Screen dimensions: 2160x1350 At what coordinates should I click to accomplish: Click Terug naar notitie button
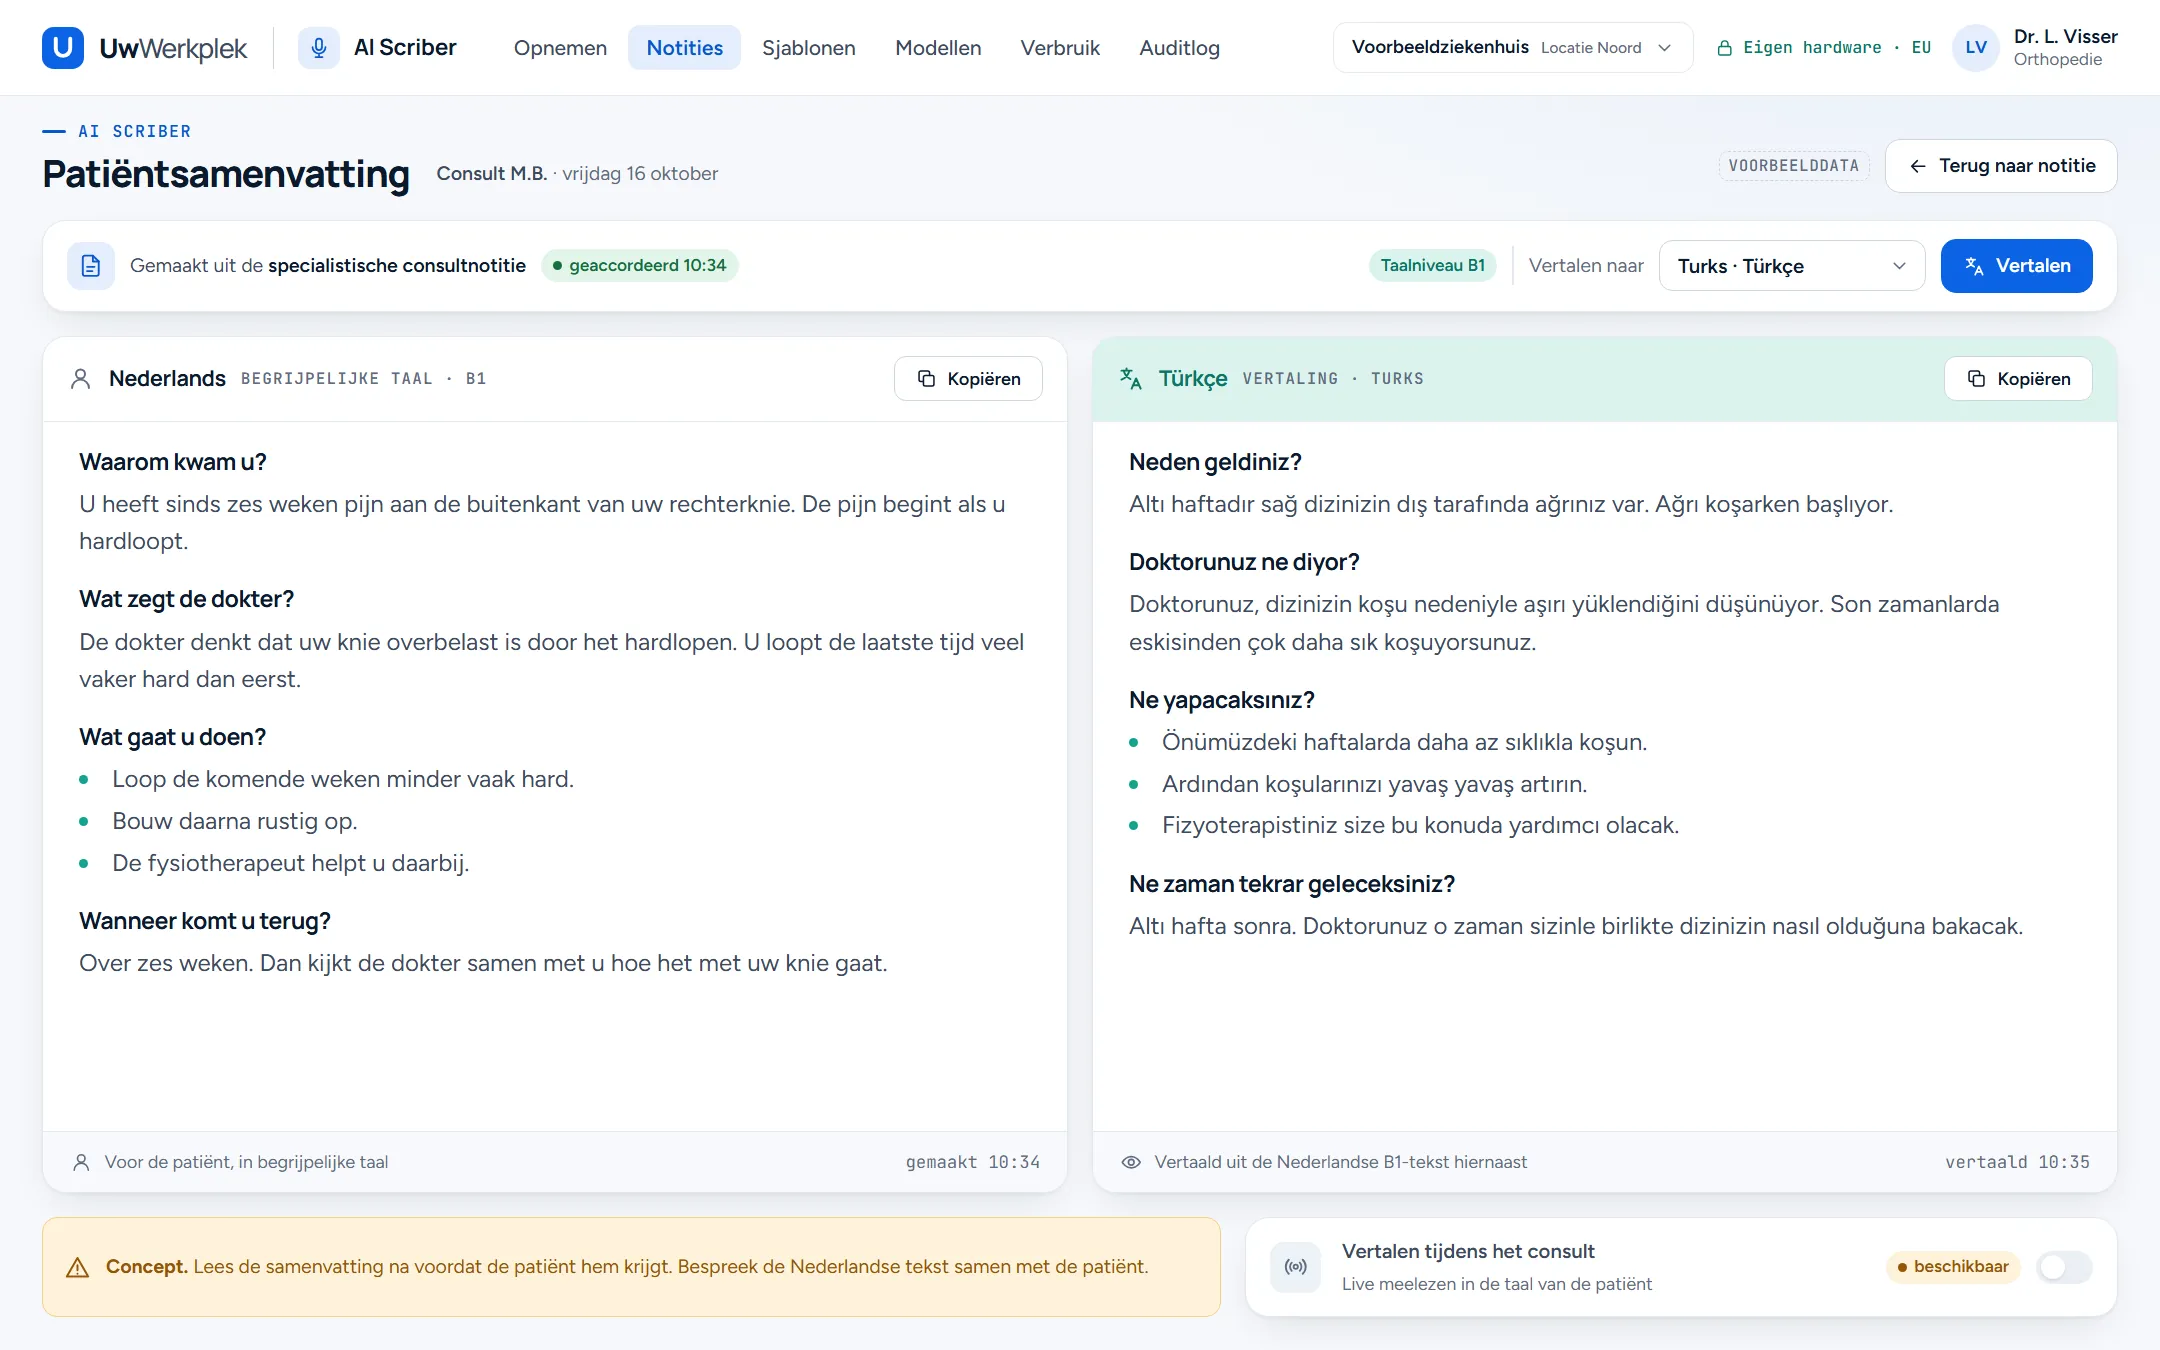click(2001, 166)
